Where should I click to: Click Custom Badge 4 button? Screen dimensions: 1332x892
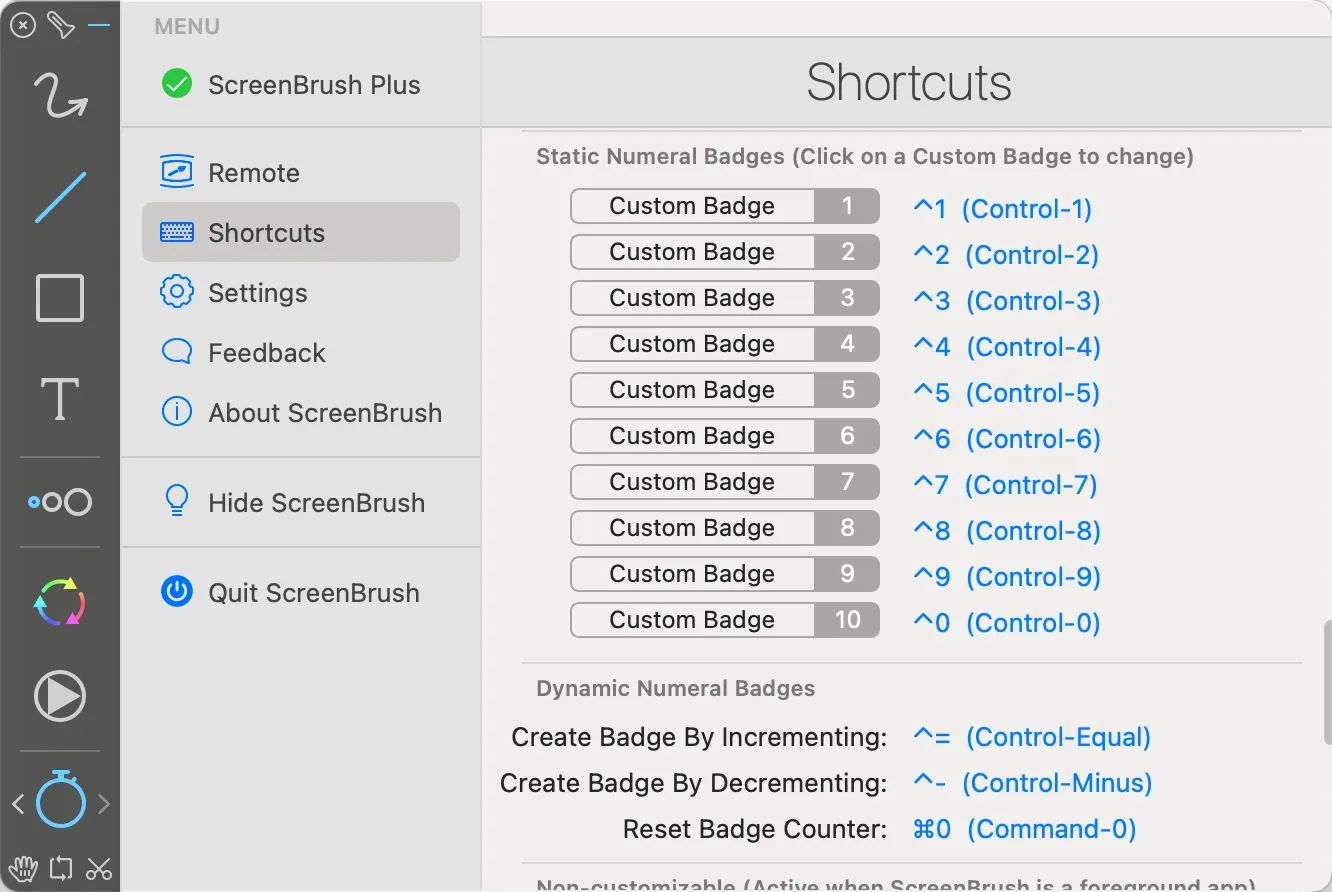(725, 345)
